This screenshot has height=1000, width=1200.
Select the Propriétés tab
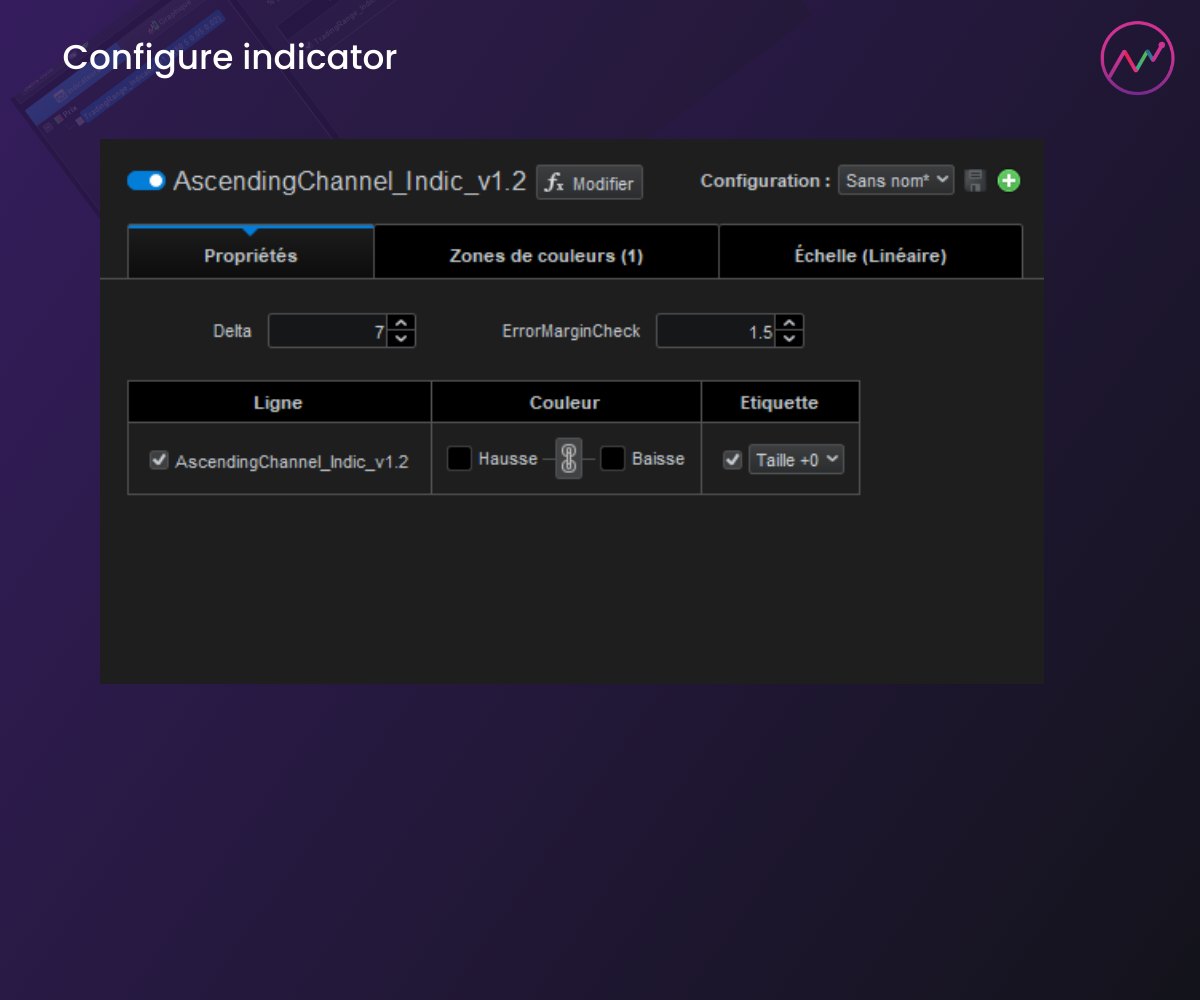pos(250,256)
